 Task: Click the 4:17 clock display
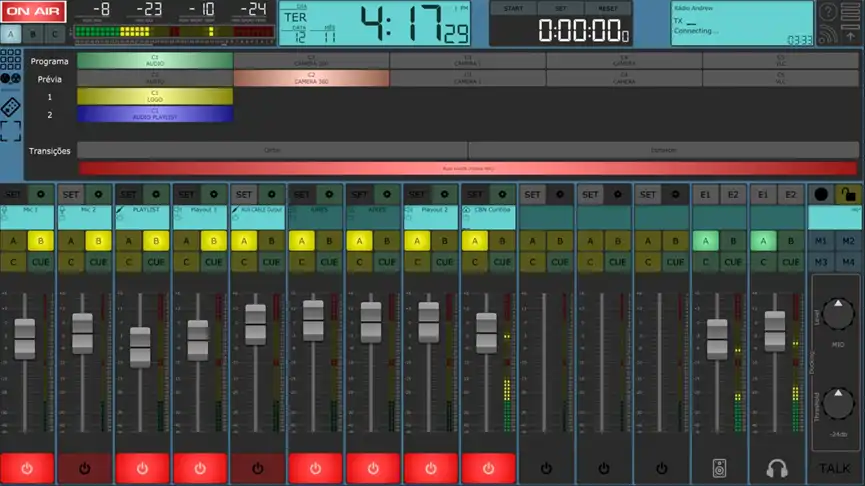[375, 24]
